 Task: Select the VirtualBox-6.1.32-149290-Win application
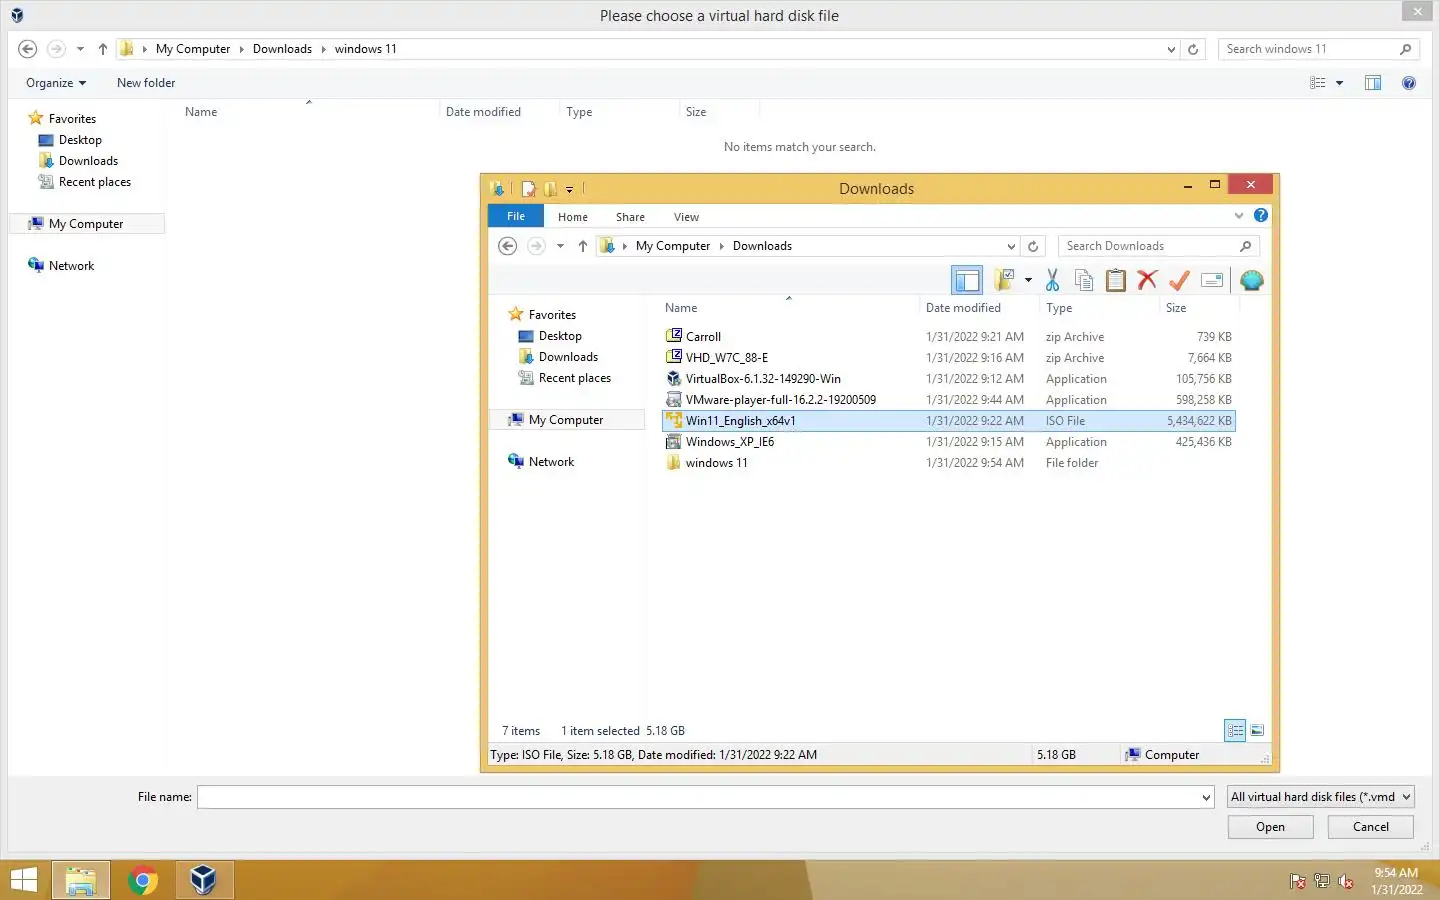pyautogui.click(x=948, y=379)
